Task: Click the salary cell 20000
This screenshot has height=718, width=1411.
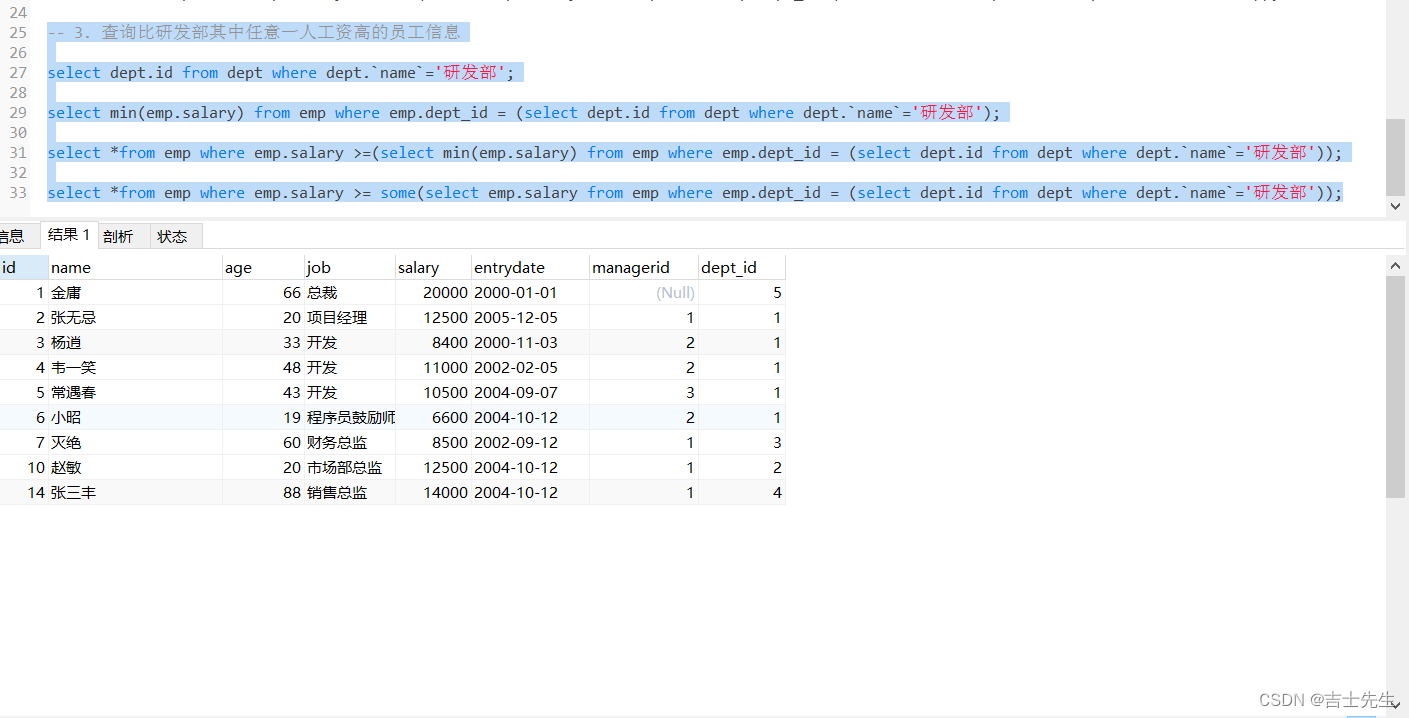Action: pyautogui.click(x=432, y=293)
